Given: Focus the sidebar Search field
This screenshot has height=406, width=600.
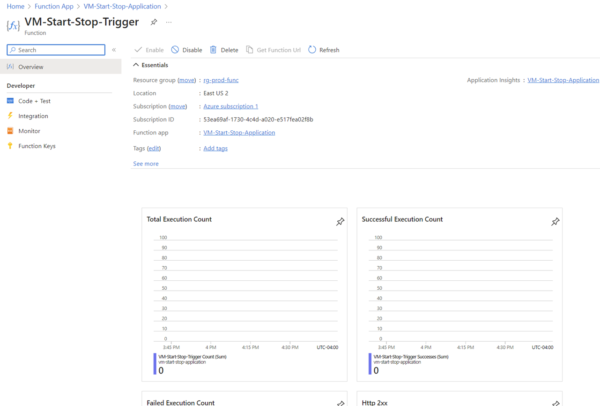Looking at the screenshot, I should [x=56, y=50].
